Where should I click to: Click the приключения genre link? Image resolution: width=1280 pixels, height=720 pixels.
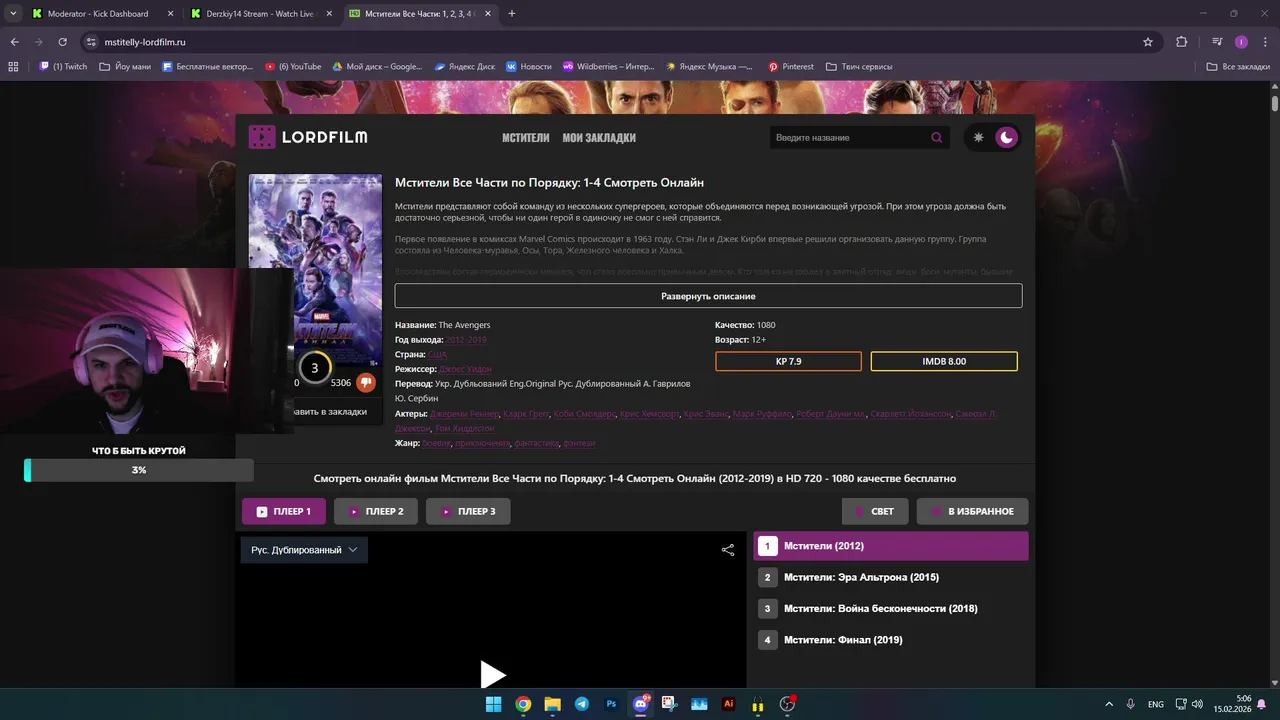pyautogui.click(x=482, y=443)
